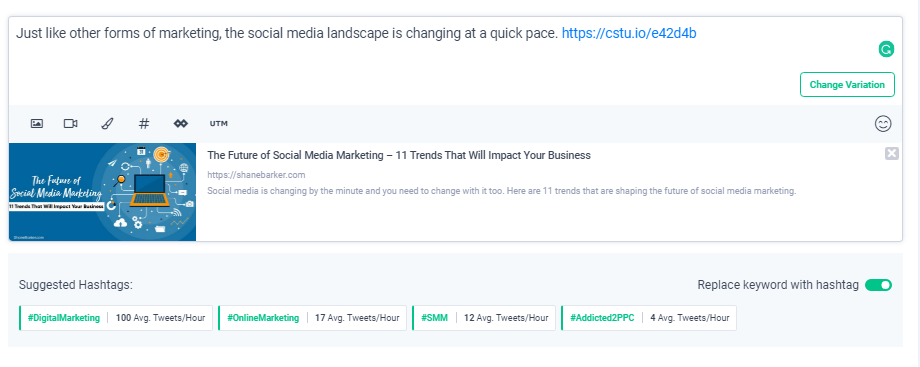Click the green Grammarly icon
This screenshot has width=920, height=367.
(x=885, y=49)
